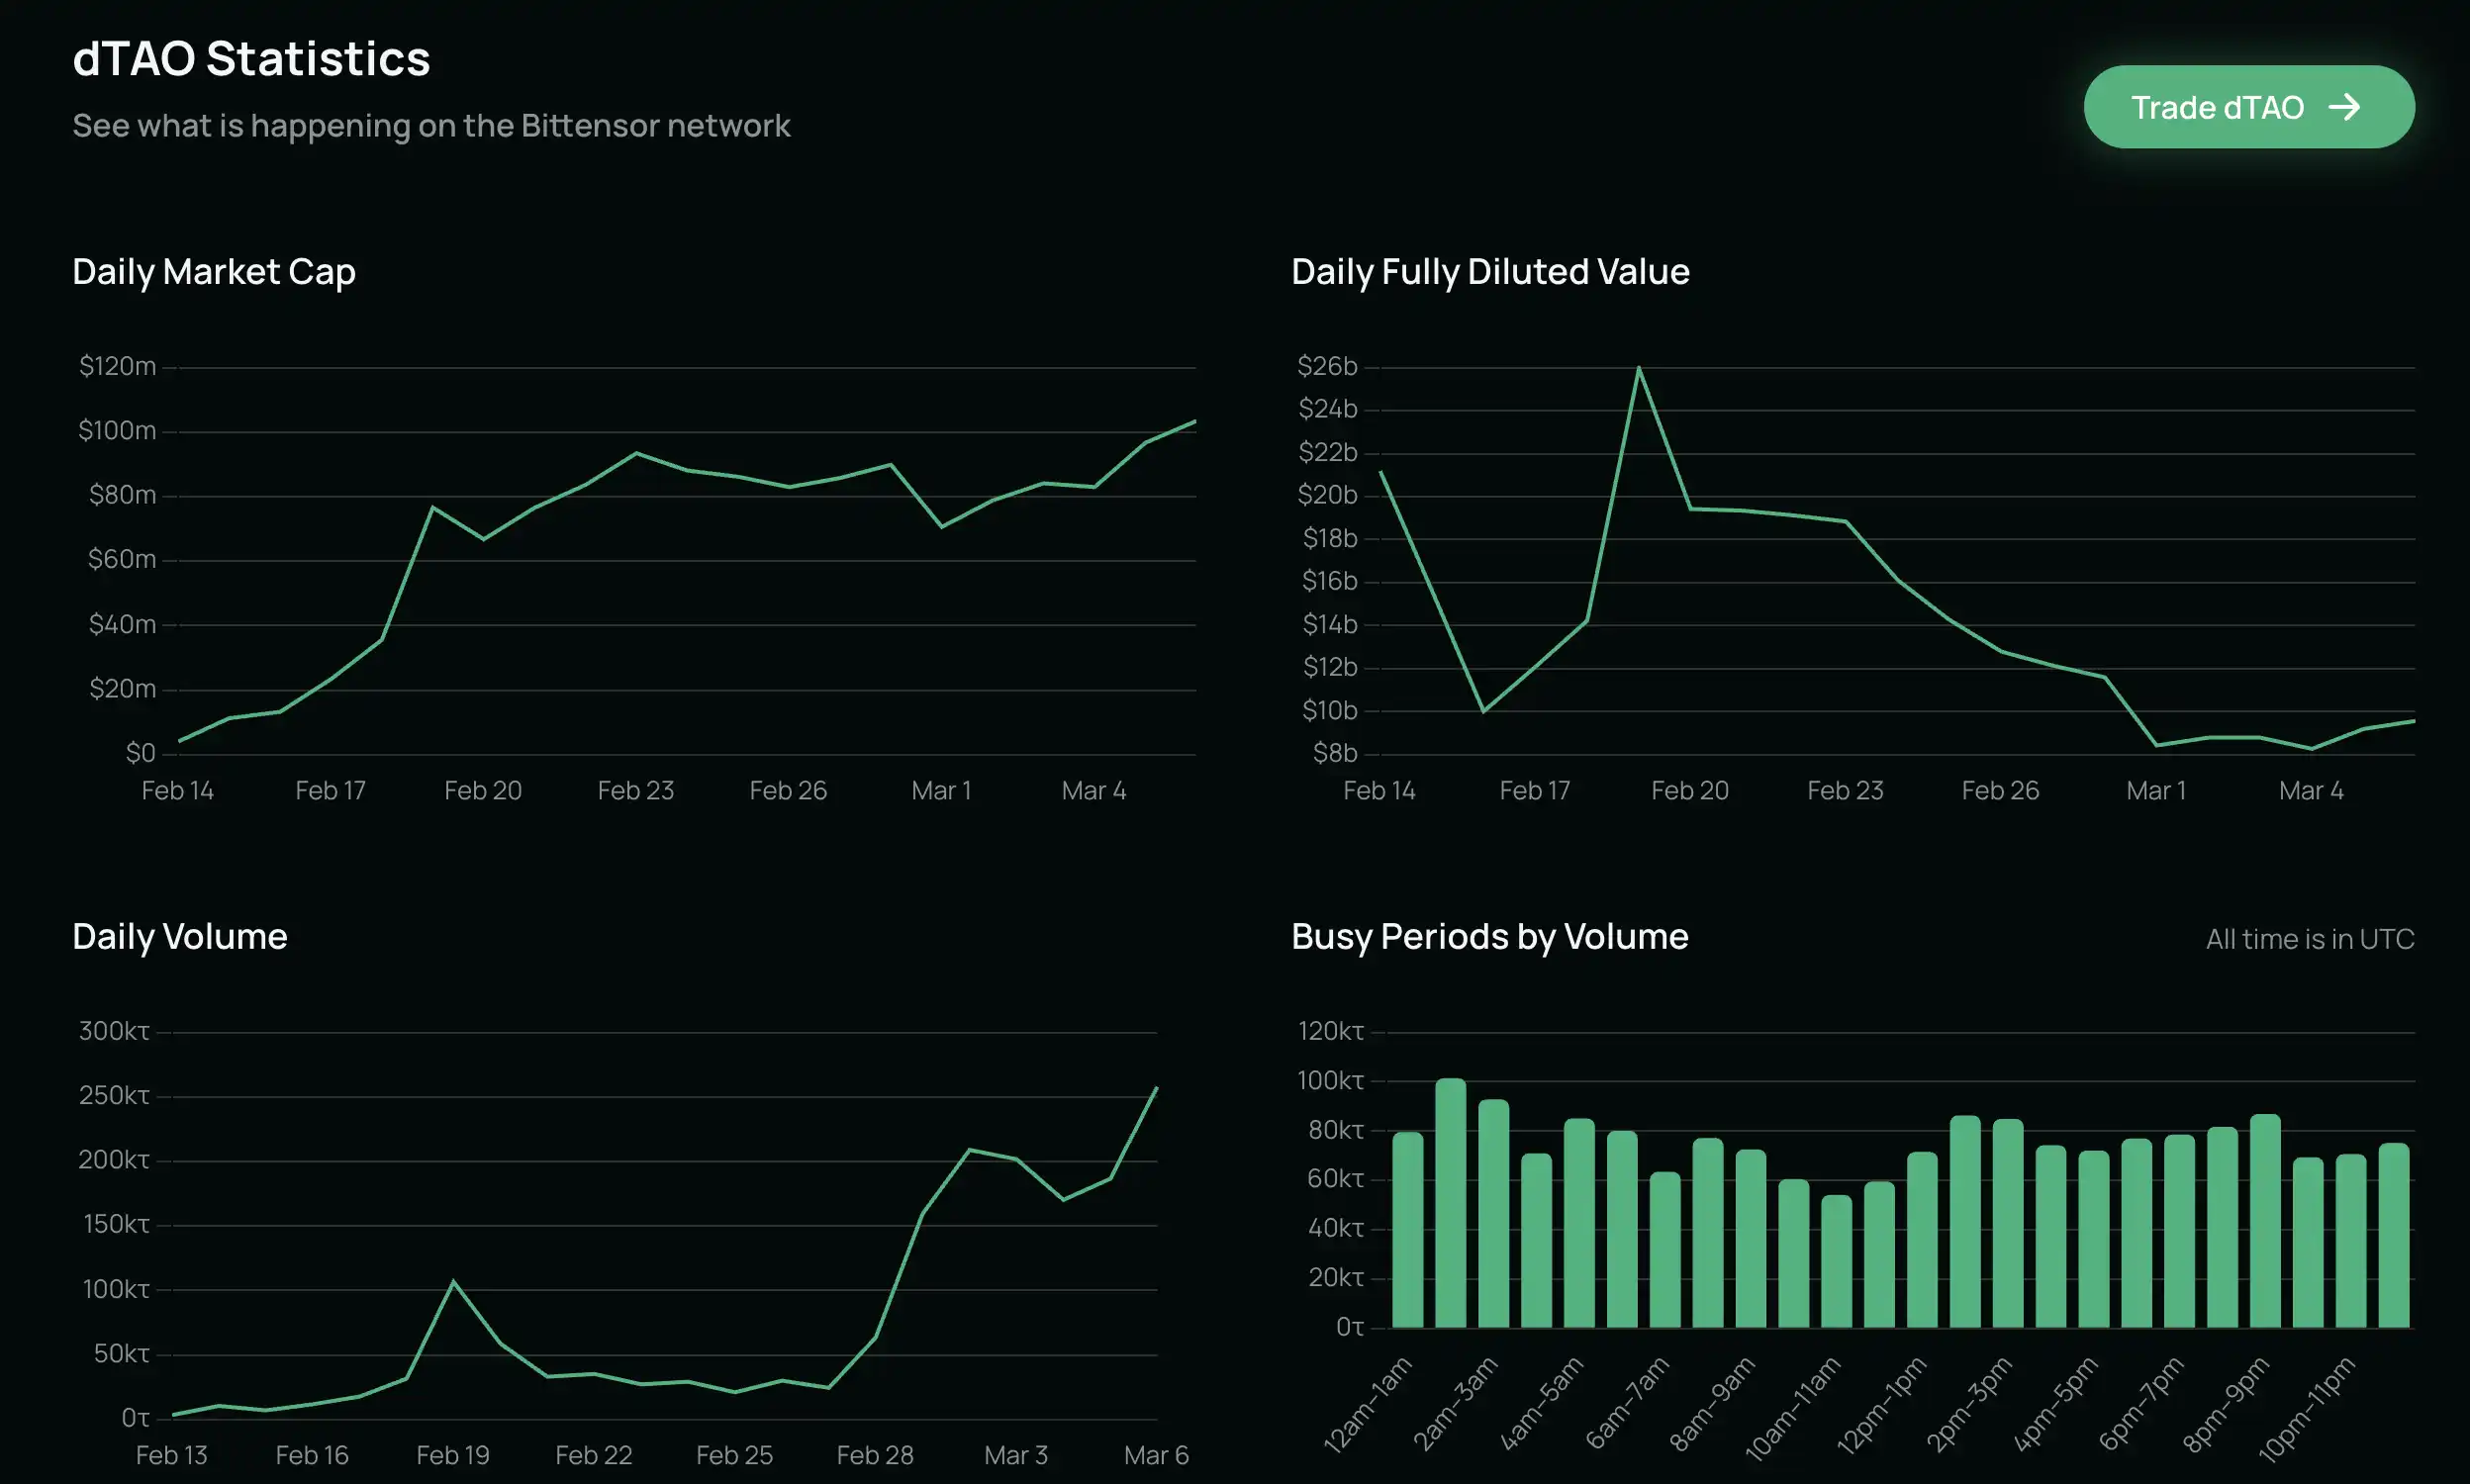Click the Daily Volume chart title
Image resolution: width=2470 pixels, height=1484 pixels.
click(x=180, y=937)
